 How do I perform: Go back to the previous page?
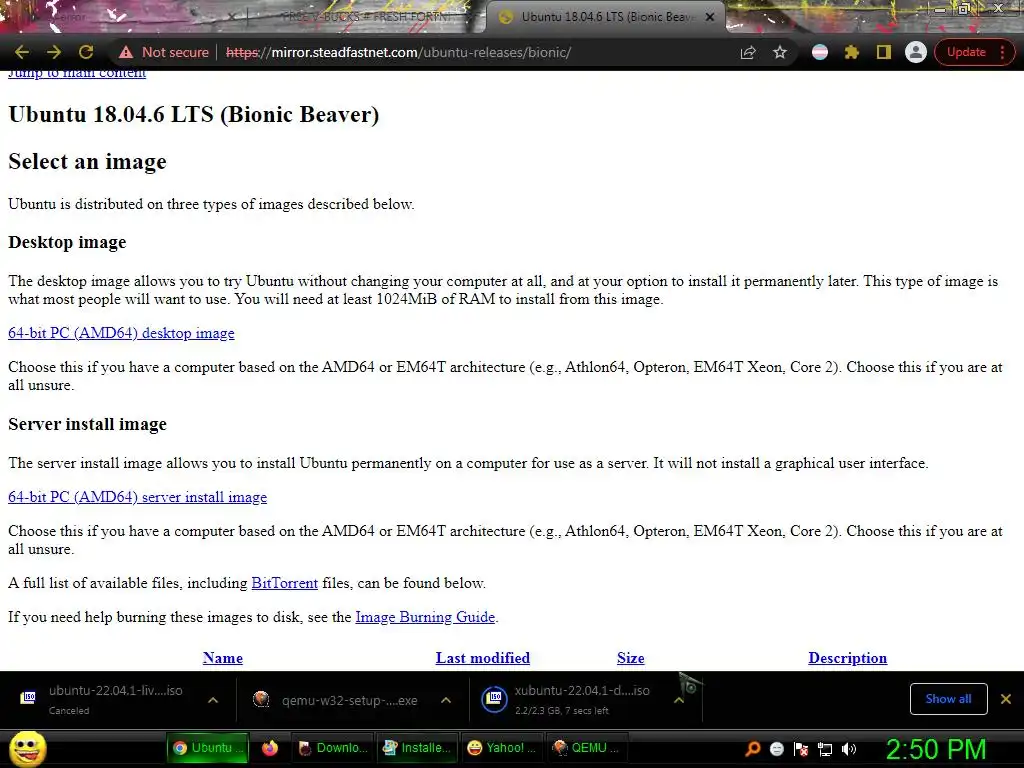pos(22,52)
